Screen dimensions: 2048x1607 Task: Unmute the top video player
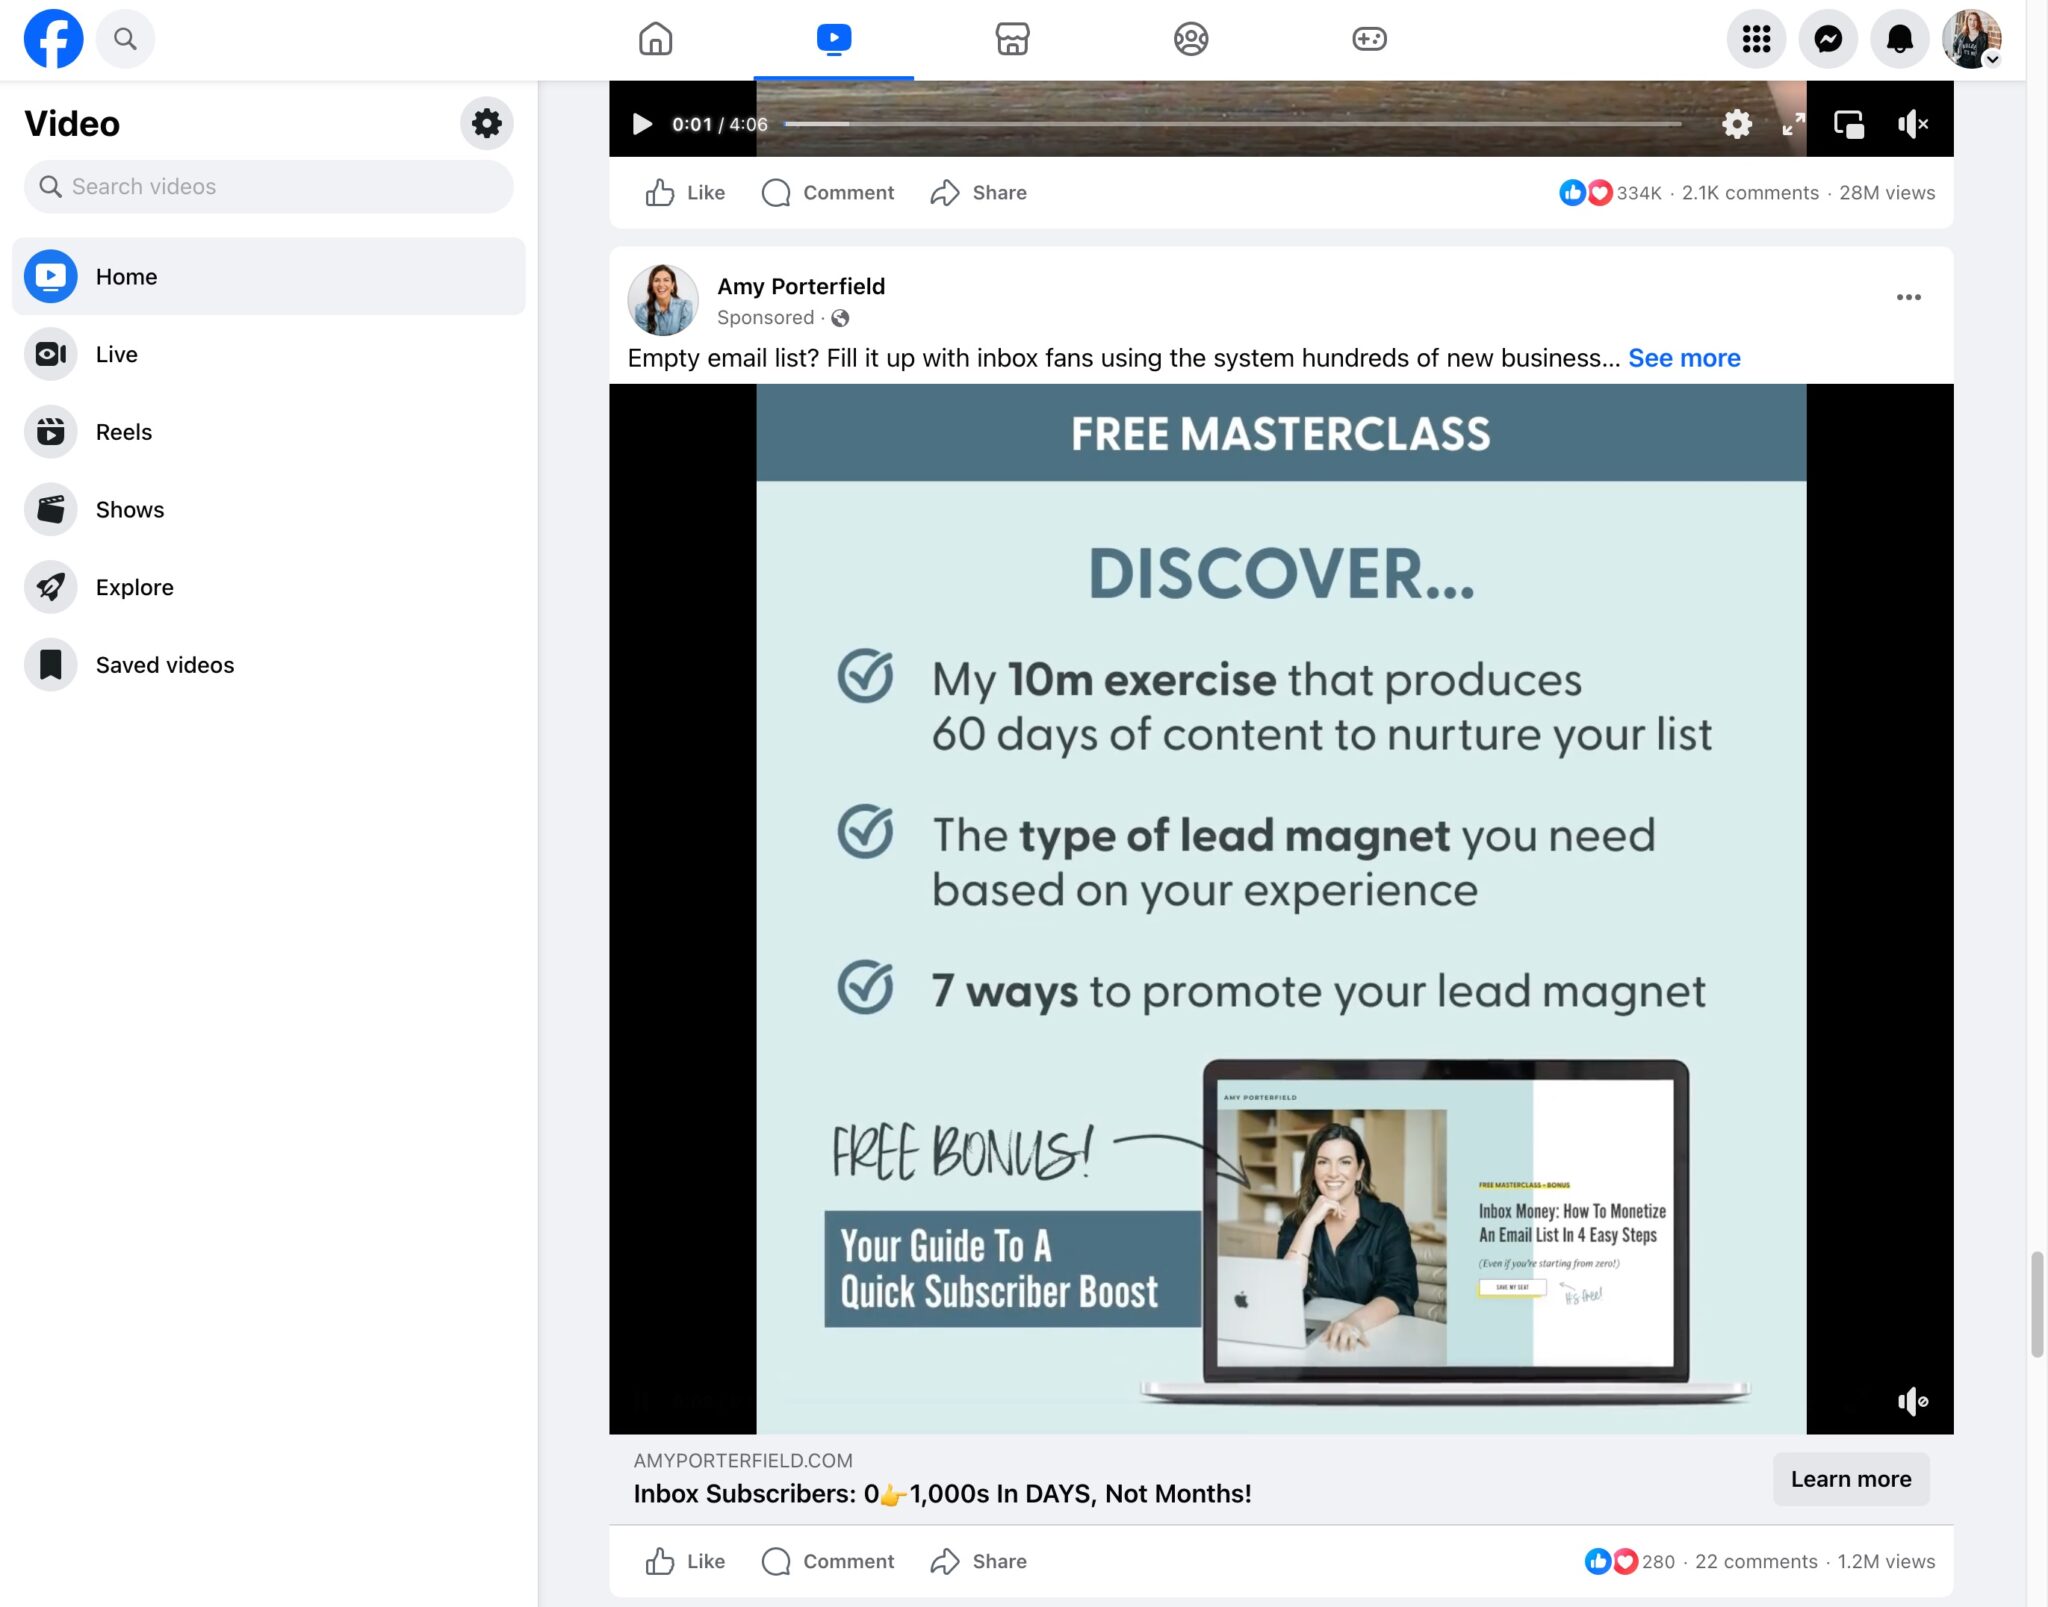(x=1914, y=123)
